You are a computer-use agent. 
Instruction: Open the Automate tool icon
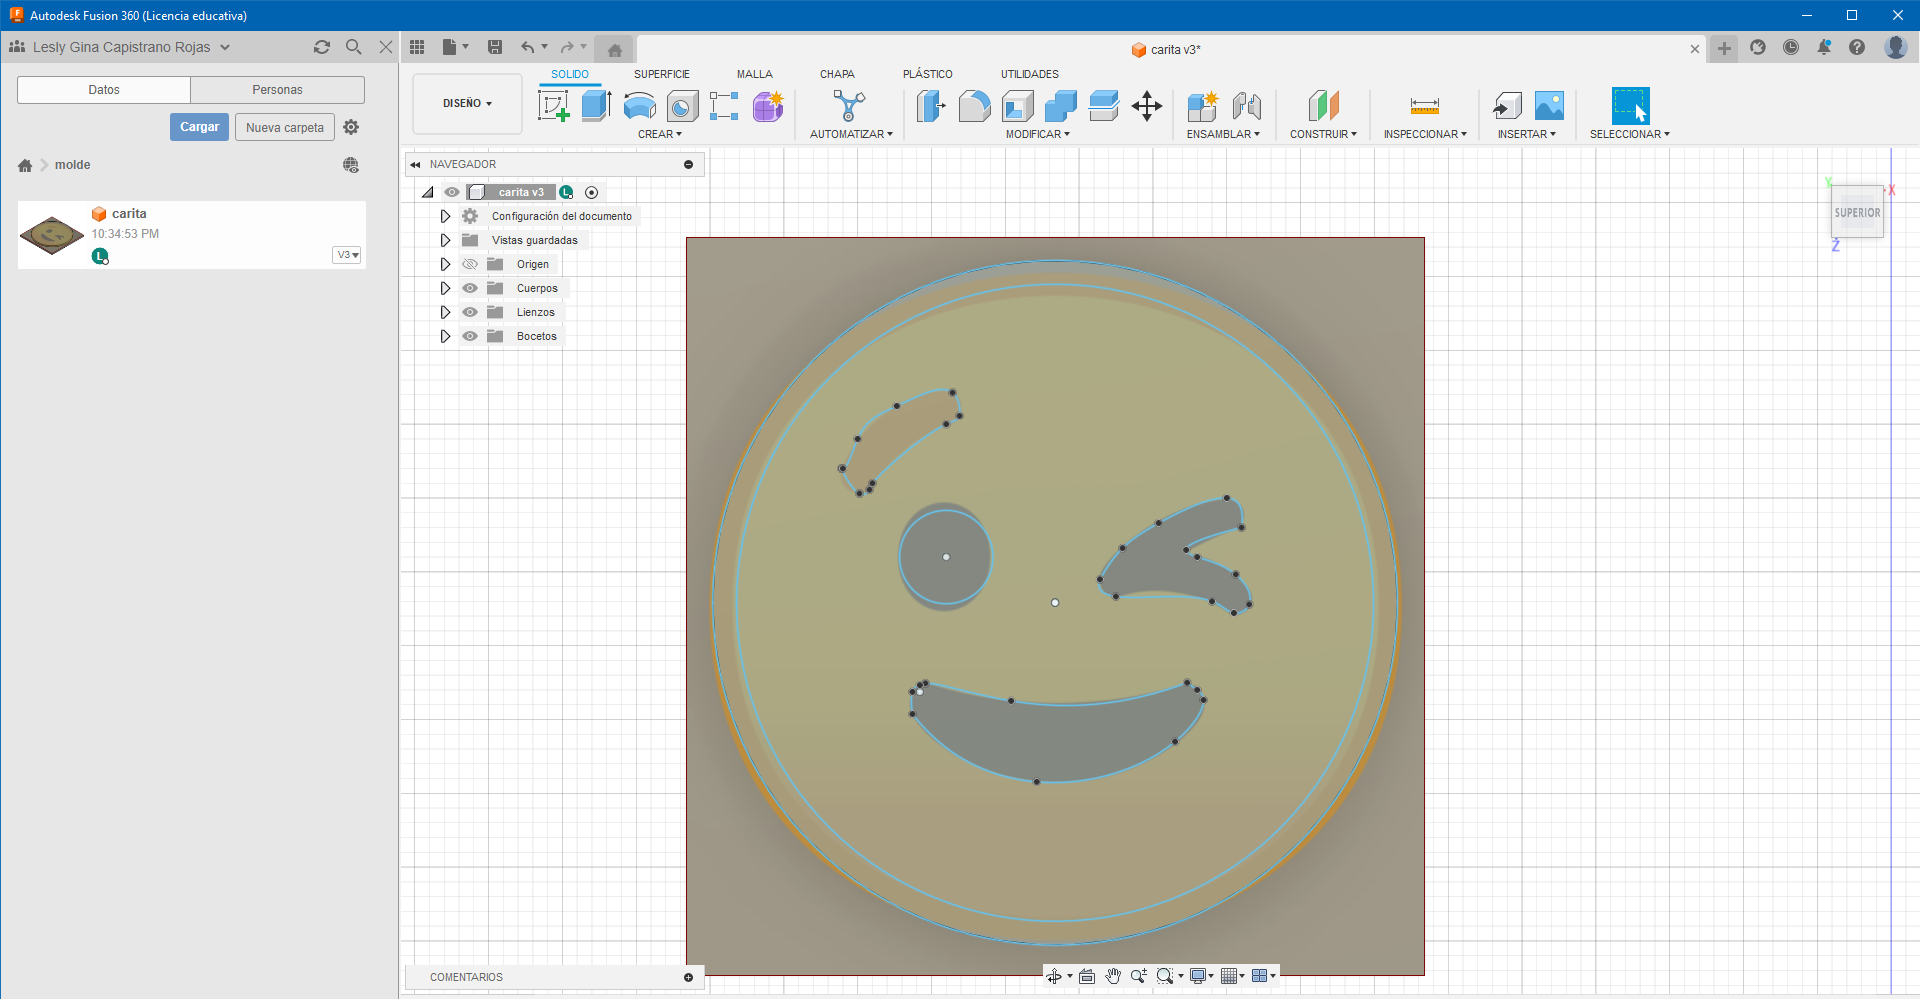(849, 106)
